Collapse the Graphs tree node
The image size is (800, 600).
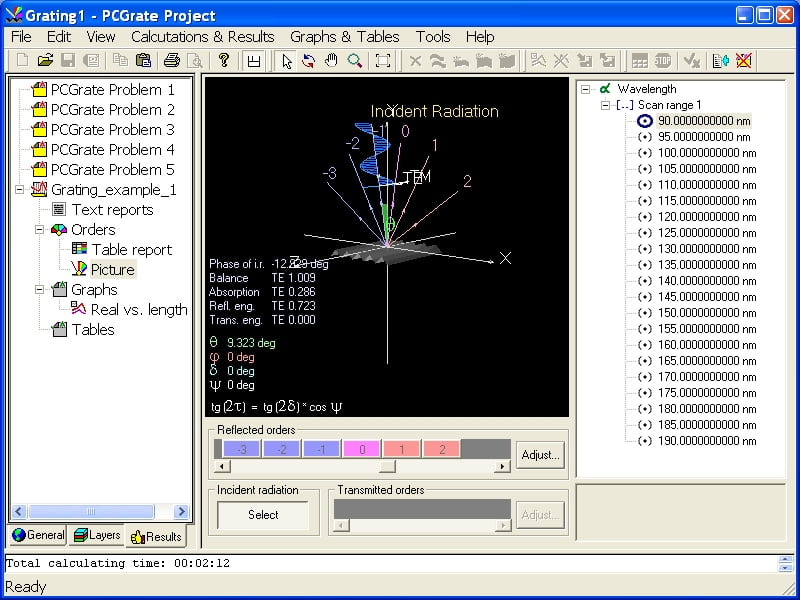(39, 290)
